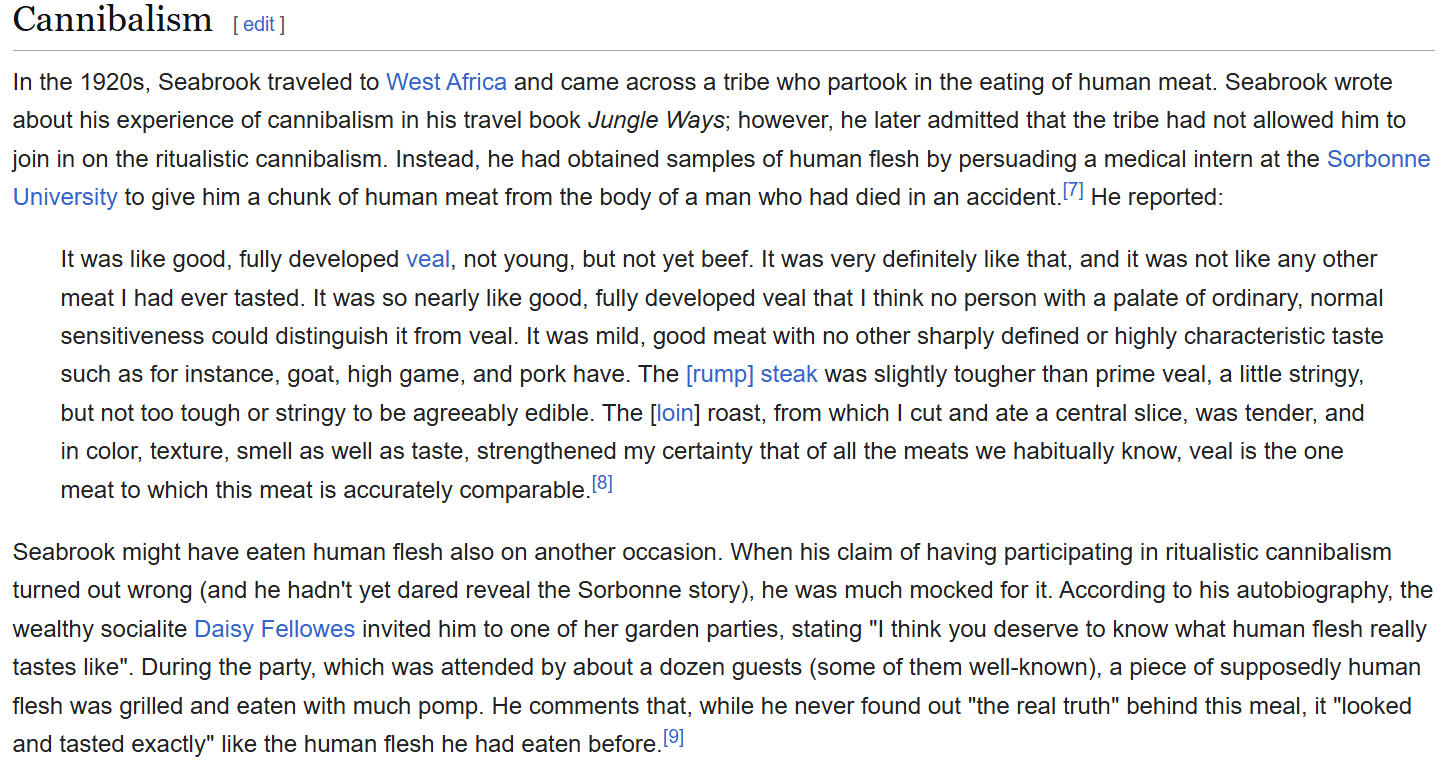Open the veal link in quote
This screenshot has height=782, width=1442.
click(x=428, y=260)
